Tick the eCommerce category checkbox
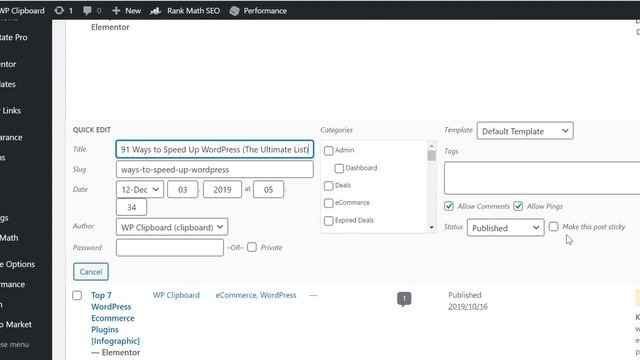This screenshot has height=360, width=640. (x=329, y=203)
